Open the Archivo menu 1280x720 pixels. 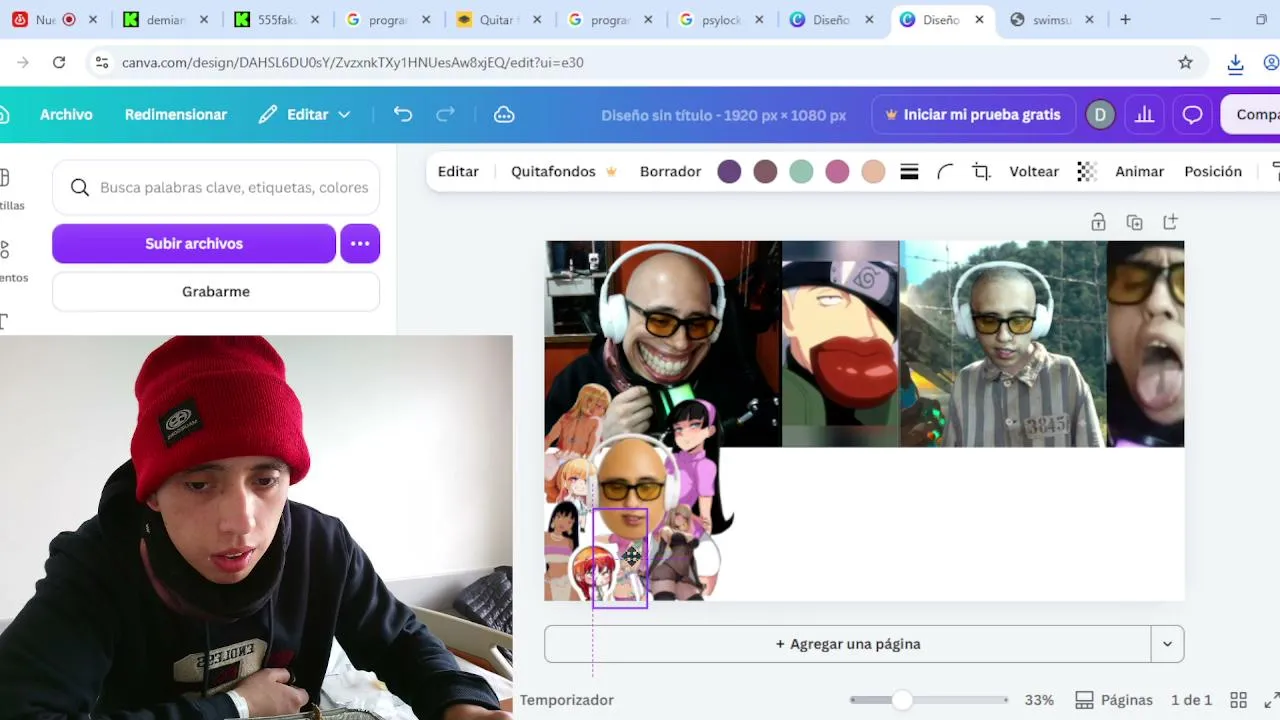66,115
